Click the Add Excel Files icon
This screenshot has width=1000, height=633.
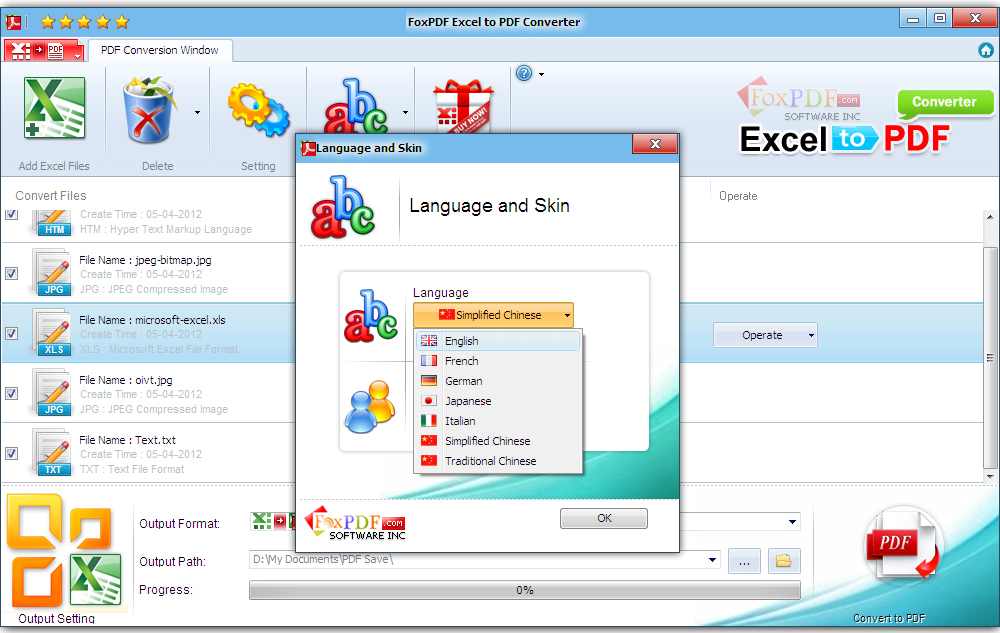pos(54,108)
